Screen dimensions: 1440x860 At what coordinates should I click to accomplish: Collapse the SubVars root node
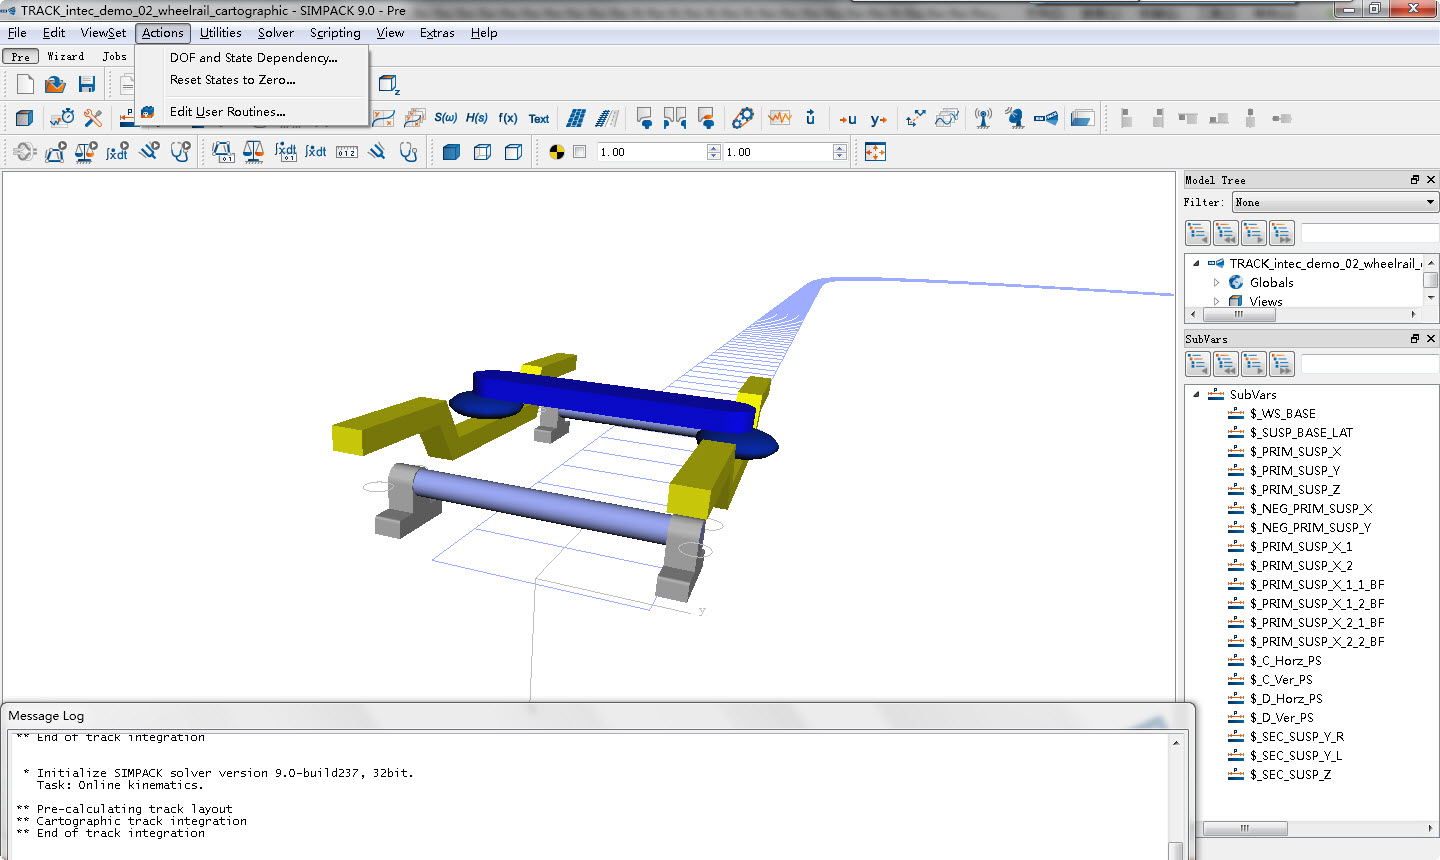[x=1196, y=395]
